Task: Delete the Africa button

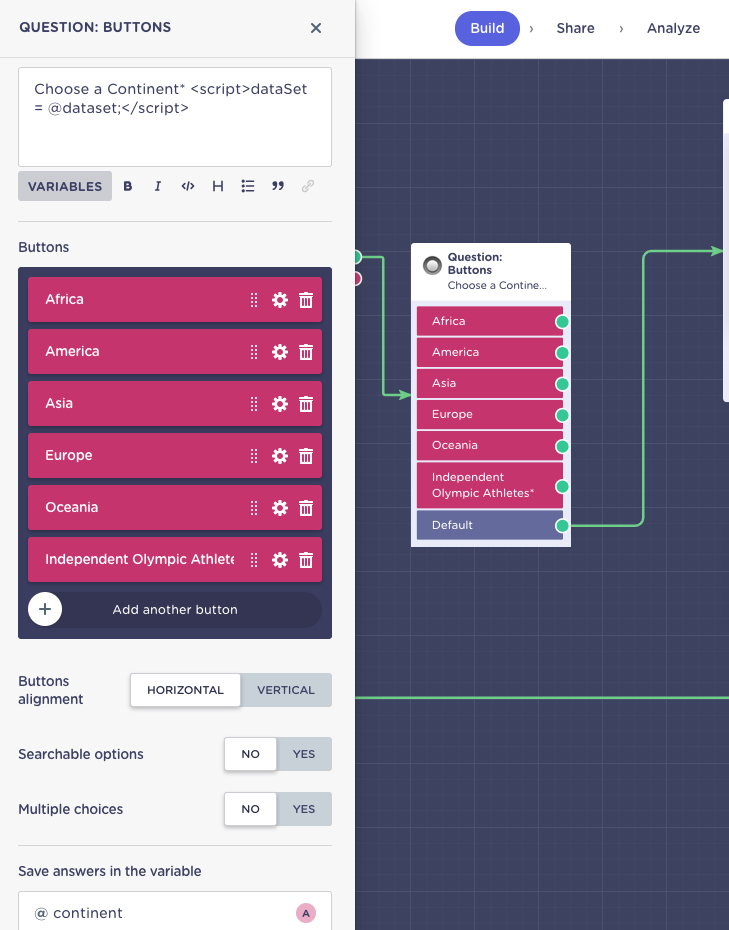Action: 306,300
